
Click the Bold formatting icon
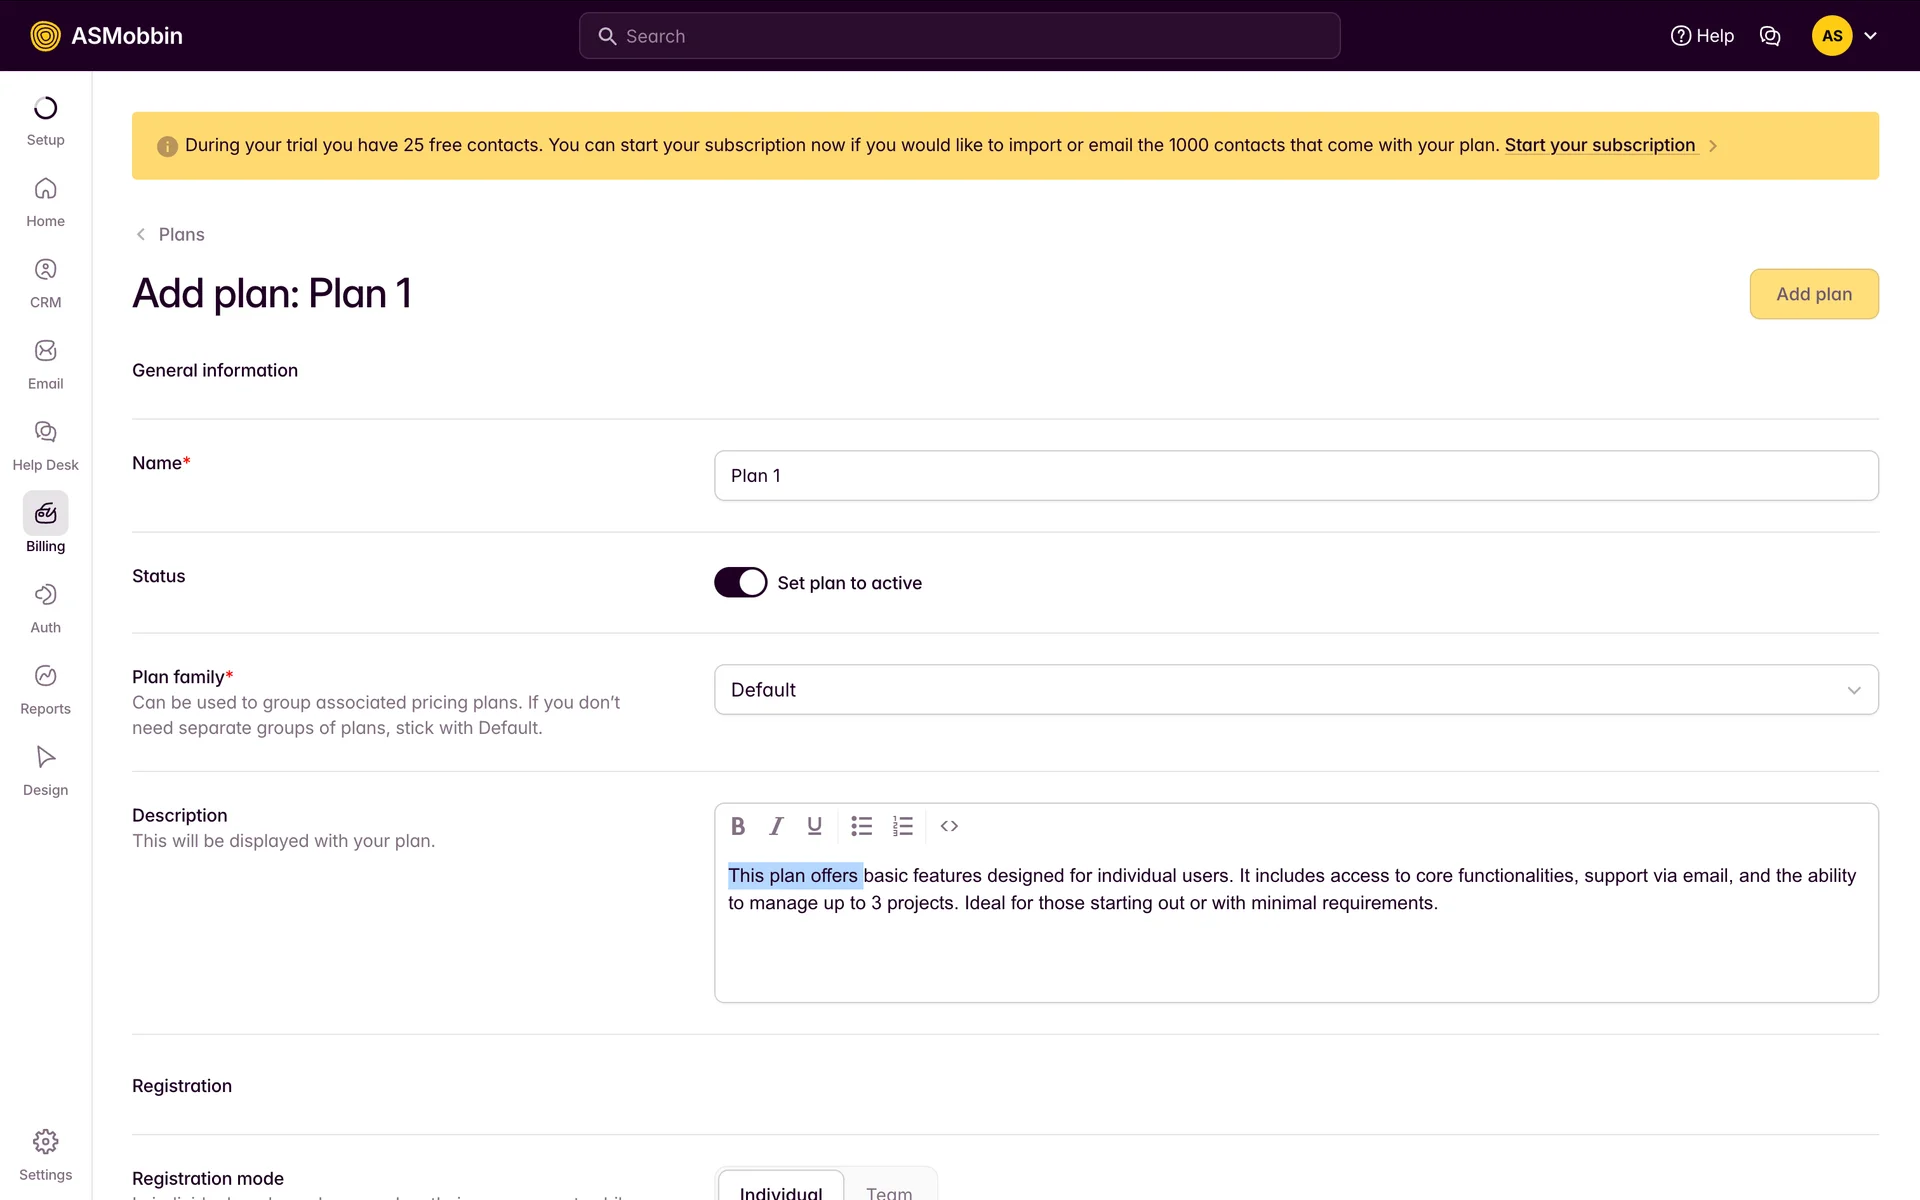[738, 826]
